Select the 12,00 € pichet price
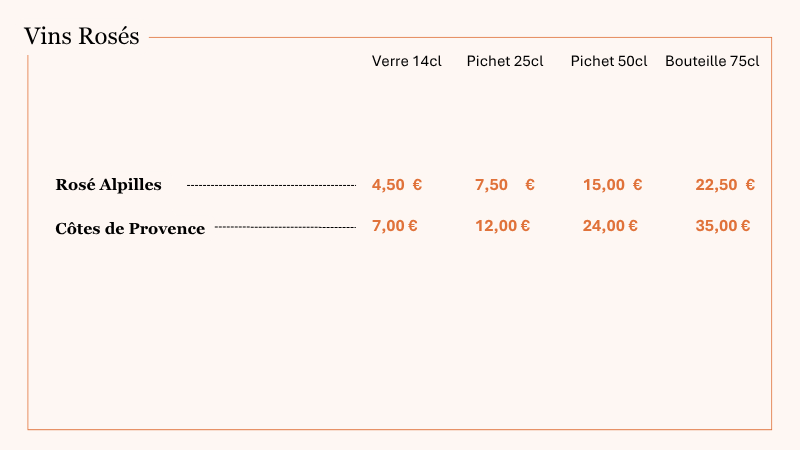This screenshot has width=800, height=450. pyautogui.click(x=503, y=226)
